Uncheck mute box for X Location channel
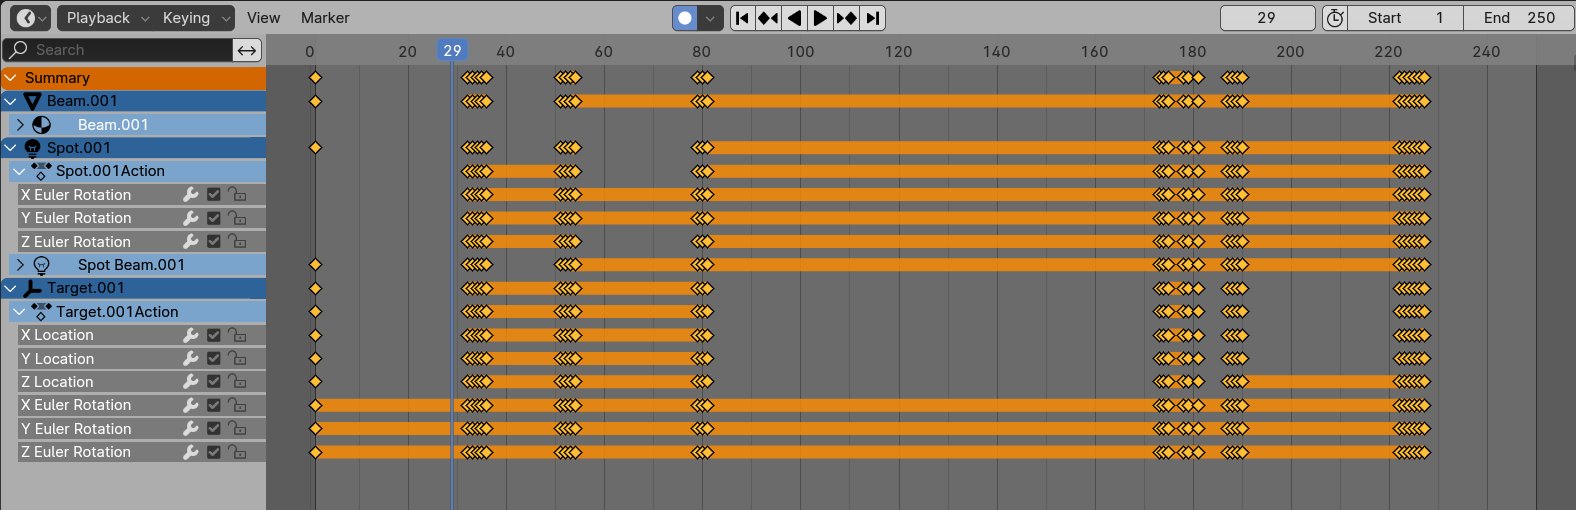This screenshot has width=1576, height=510. [x=214, y=335]
